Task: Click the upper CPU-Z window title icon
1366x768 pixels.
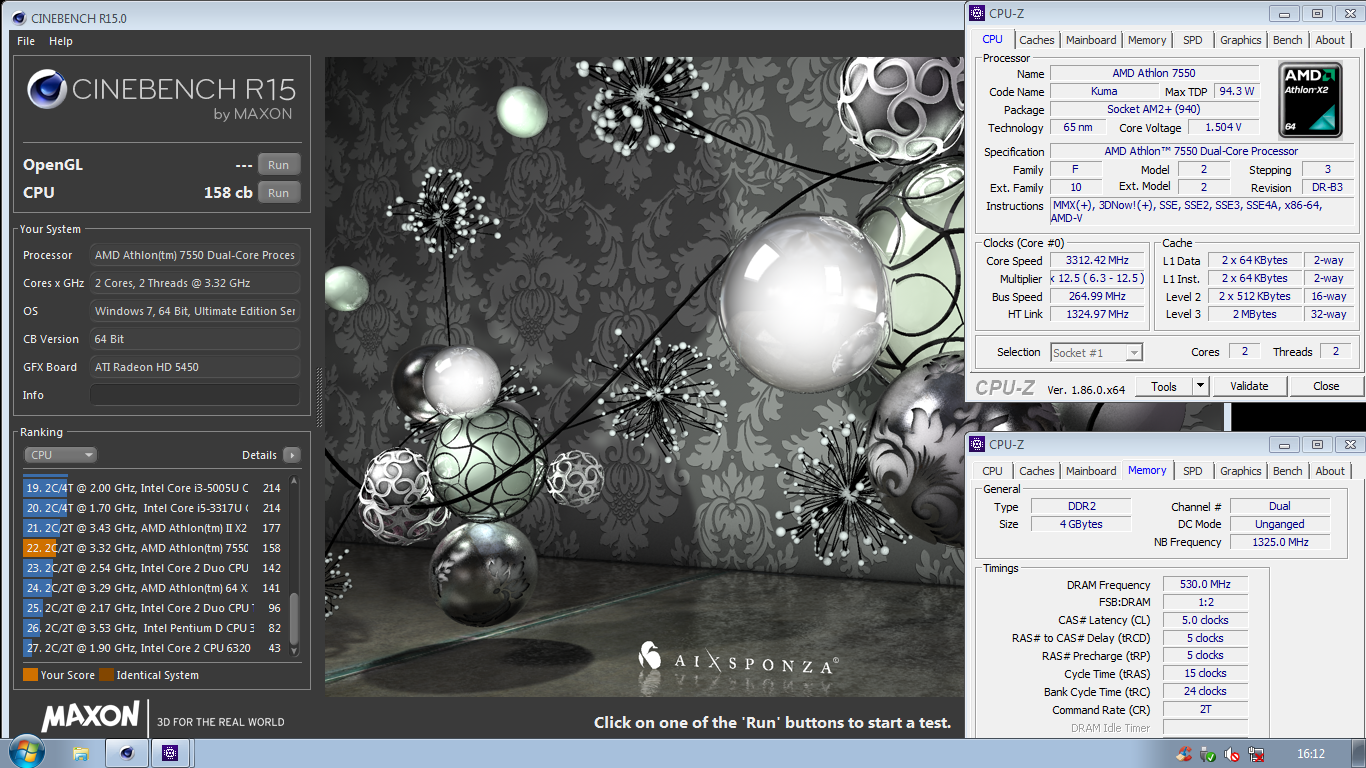Action: (977, 13)
